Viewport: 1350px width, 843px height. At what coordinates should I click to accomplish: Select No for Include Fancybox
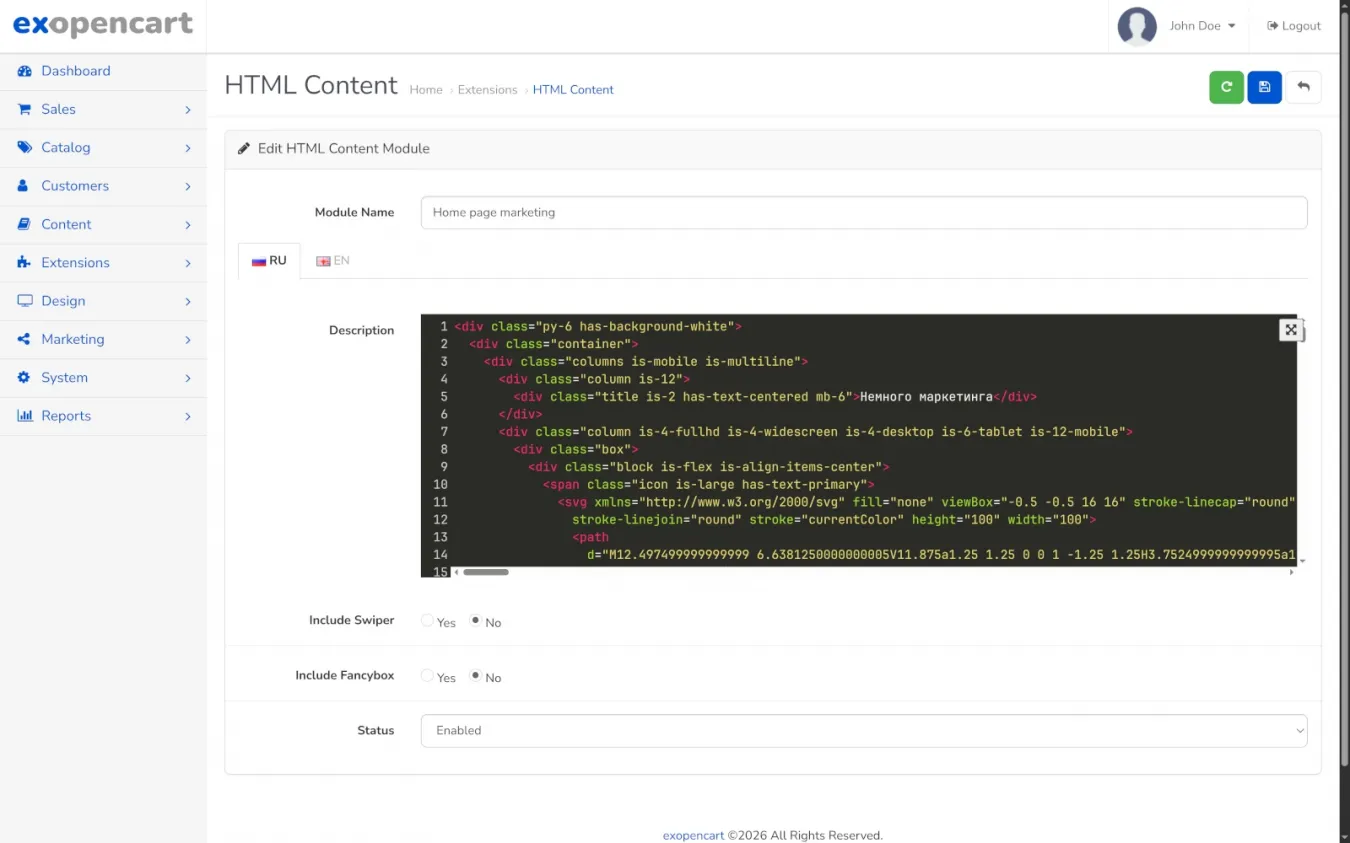click(476, 676)
